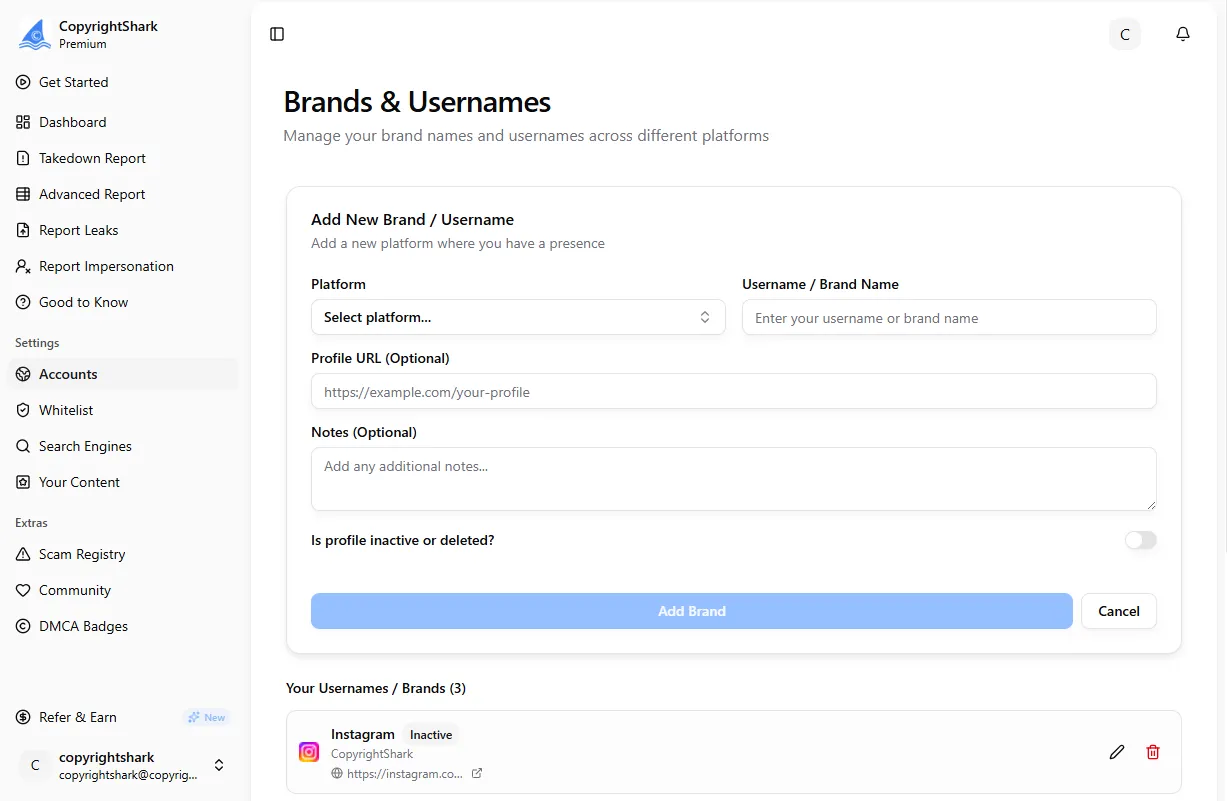This screenshot has height=801, width=1227.
Task: Expand the account options chevron near copyrightshark email
Action: pyautogui.click(x=218, y=765)
